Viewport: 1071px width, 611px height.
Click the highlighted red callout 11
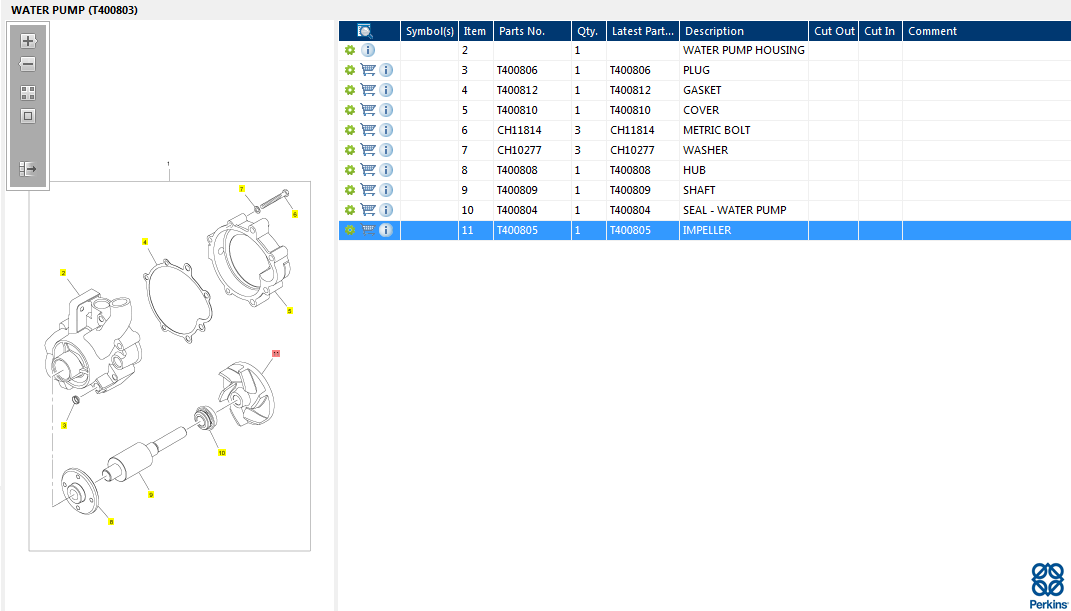pos(276,353)
